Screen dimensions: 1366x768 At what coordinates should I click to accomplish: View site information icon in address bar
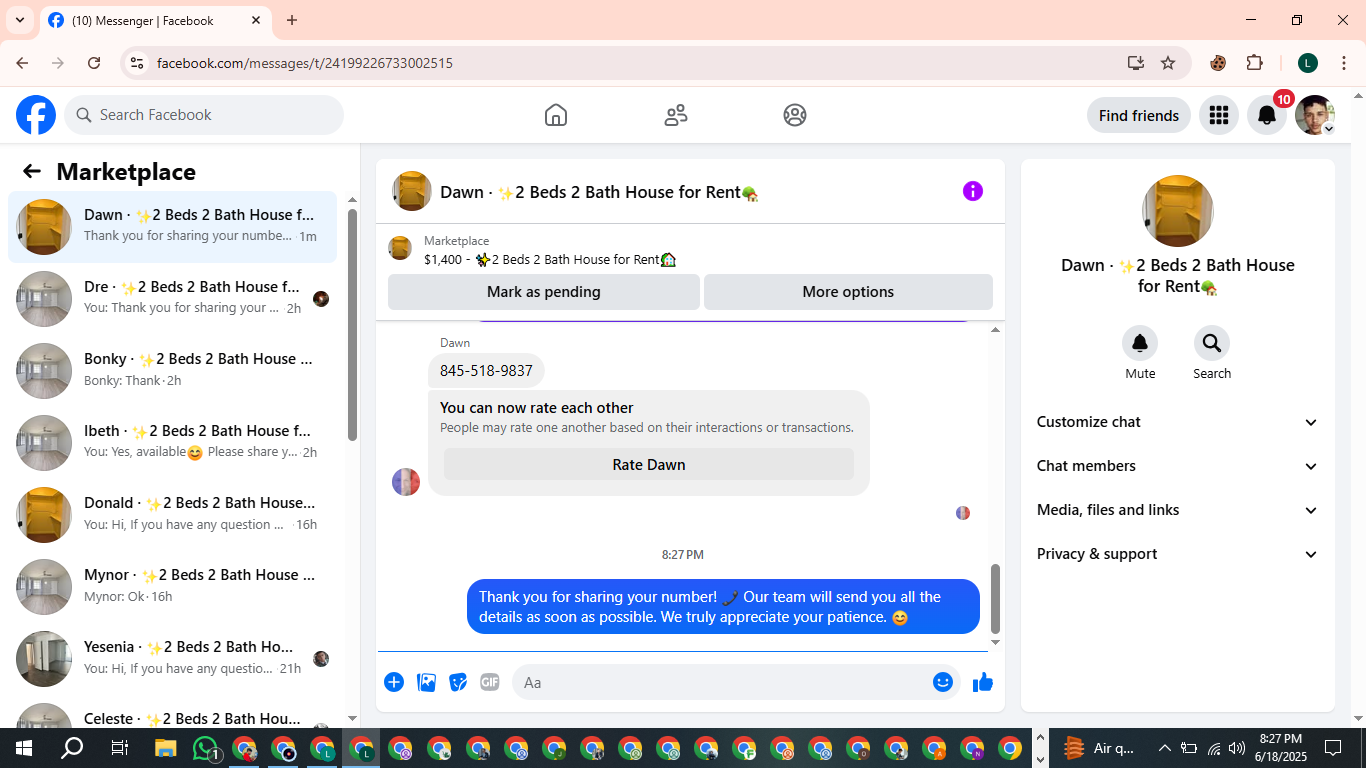138,63
